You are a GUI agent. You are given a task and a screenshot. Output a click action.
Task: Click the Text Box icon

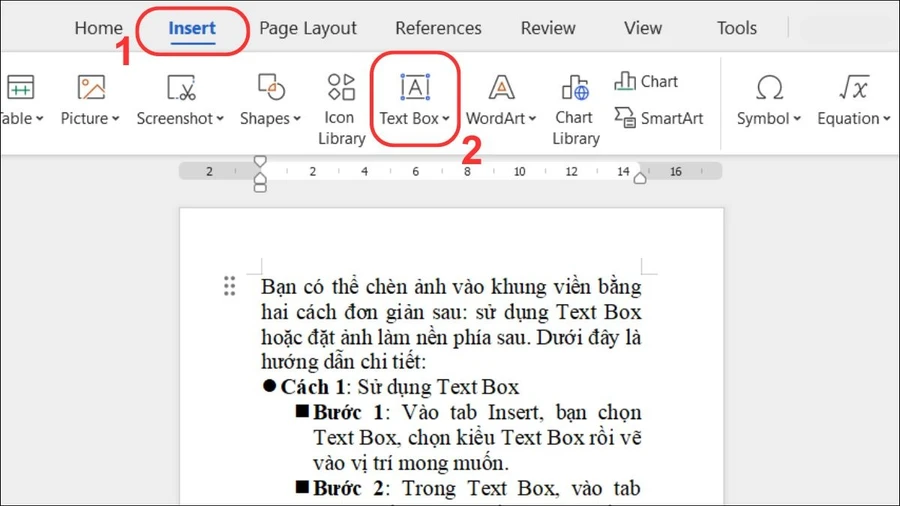click(415, 87)
